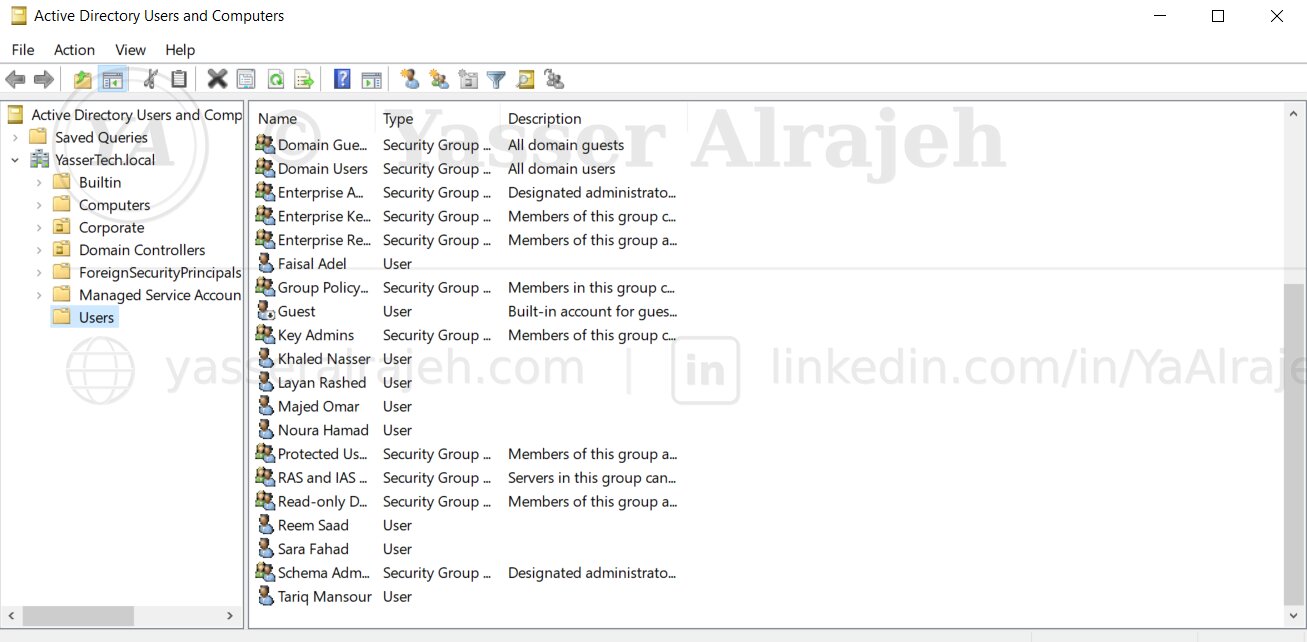1307x642 pixels.
Task: Create a new organizational unit via the toolbar icon
Action: [x=467, y=80]
